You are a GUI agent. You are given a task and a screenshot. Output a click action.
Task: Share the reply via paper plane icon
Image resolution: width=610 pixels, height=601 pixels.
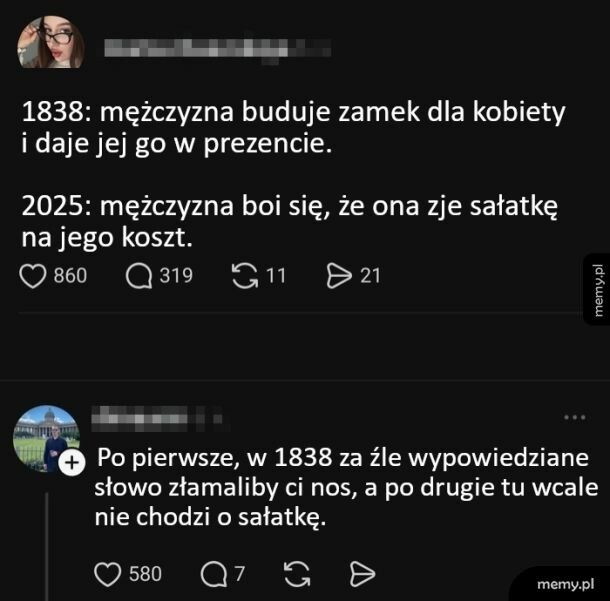tap(362, 574)
